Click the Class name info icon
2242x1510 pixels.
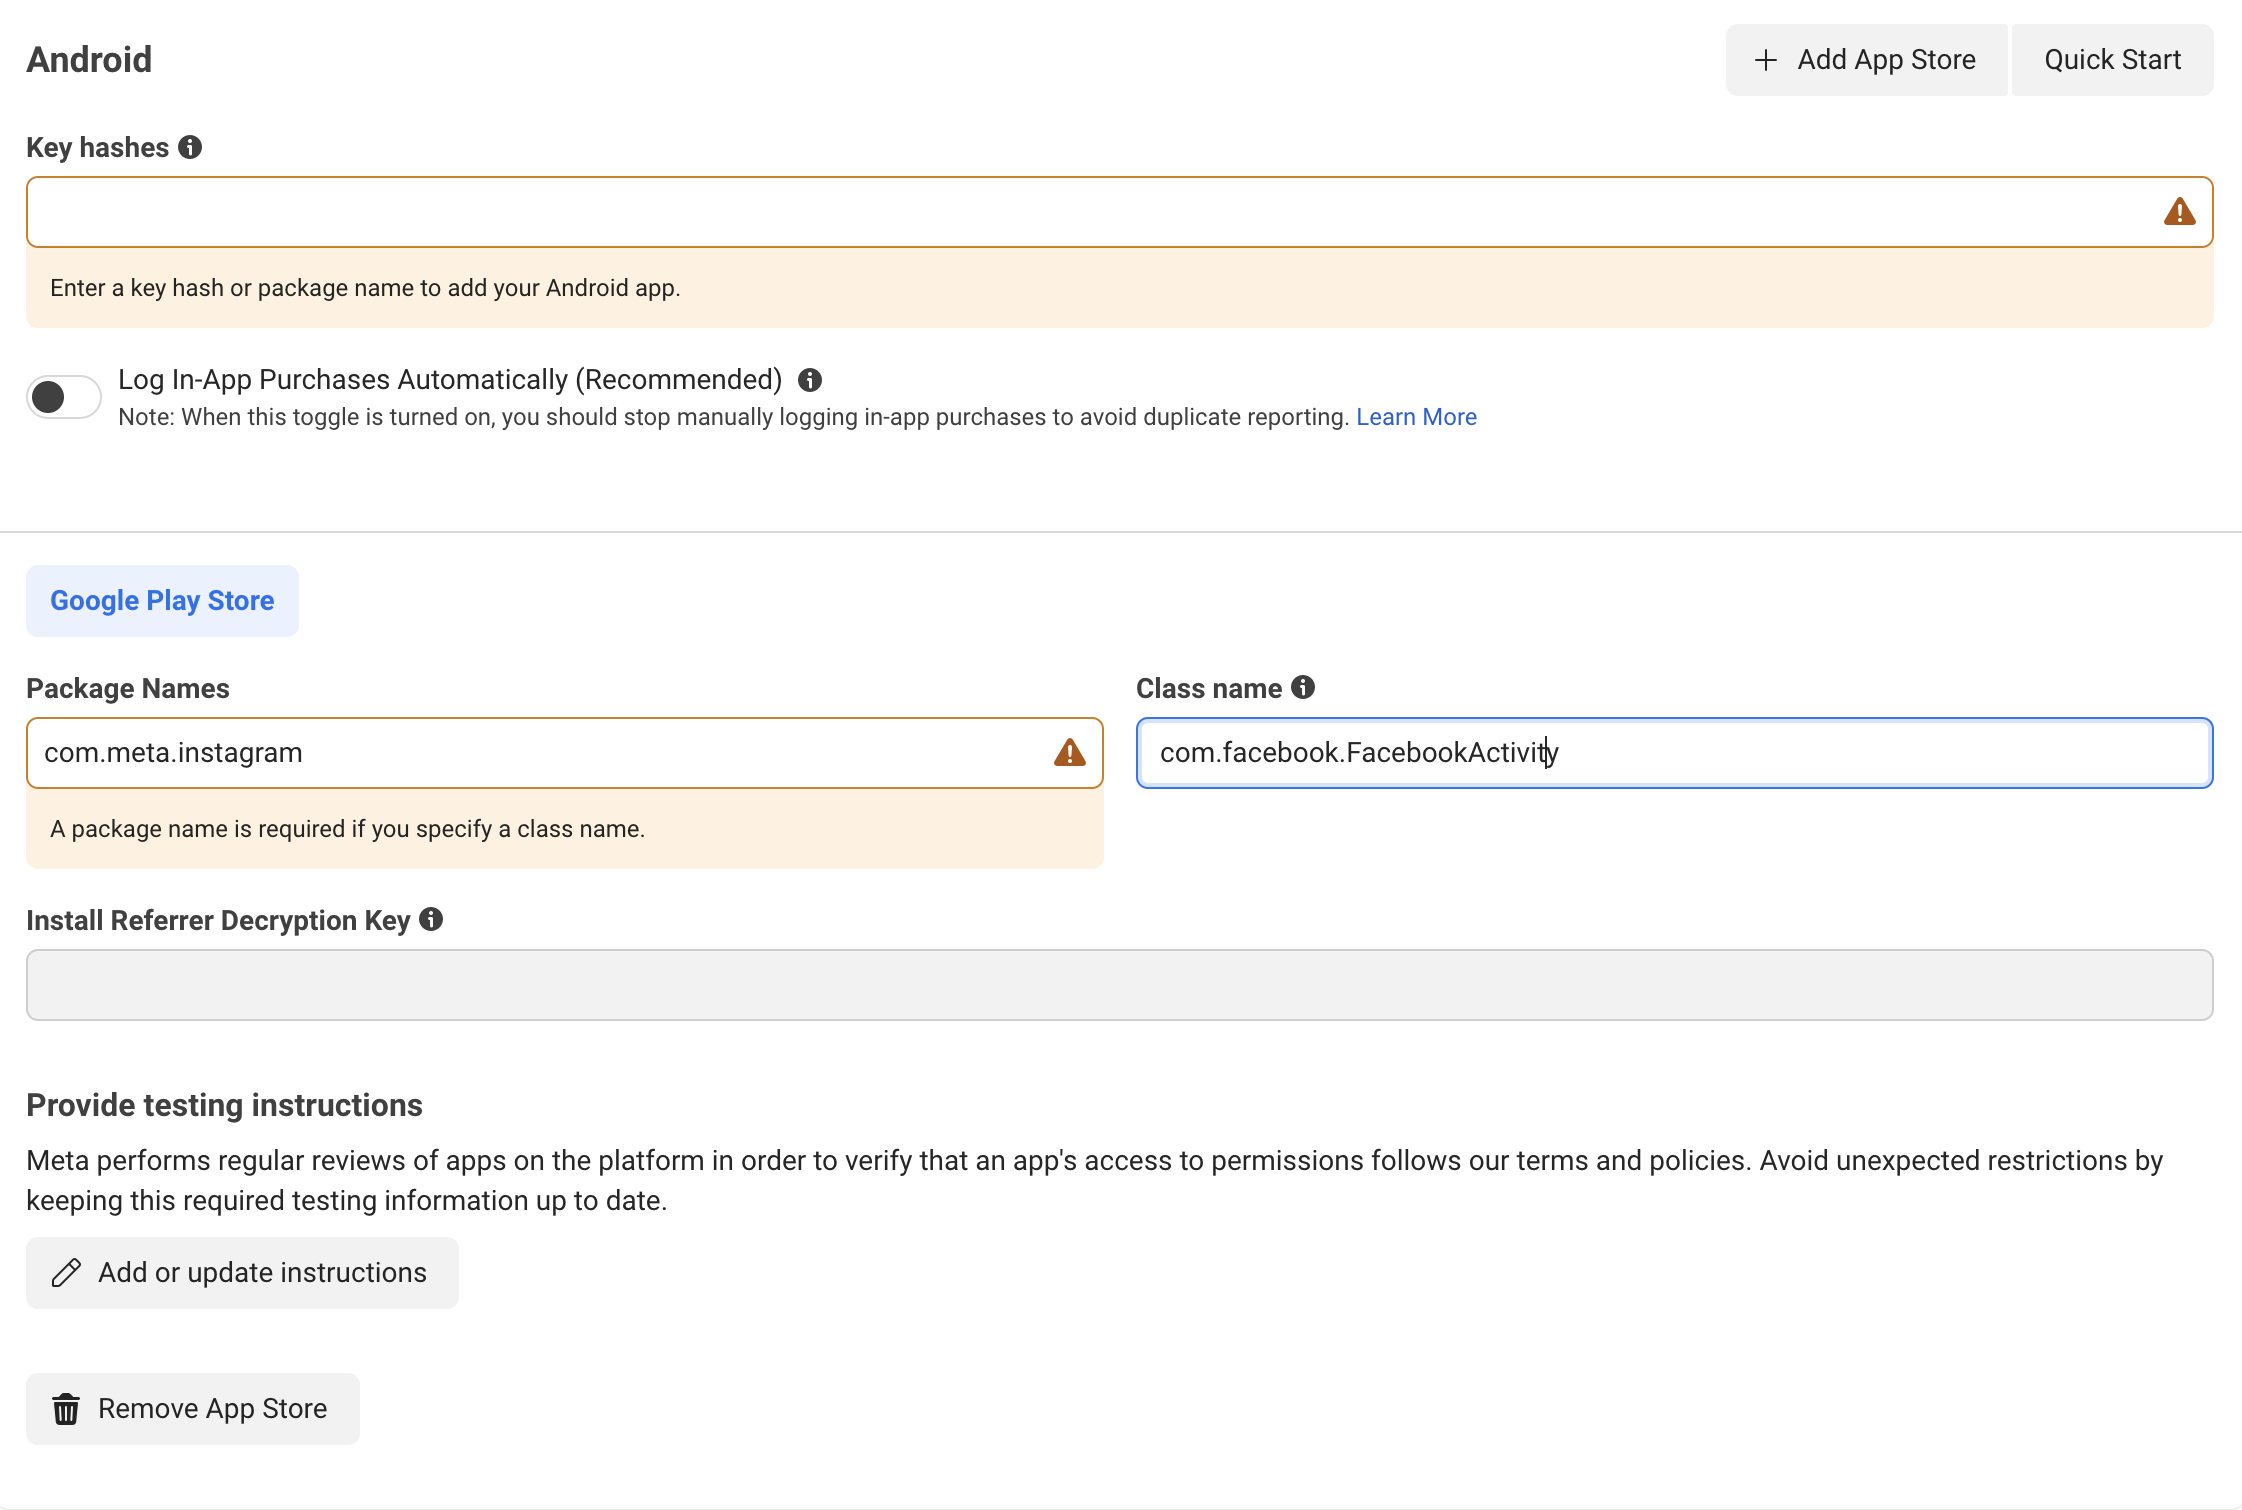coord(1303,687)
